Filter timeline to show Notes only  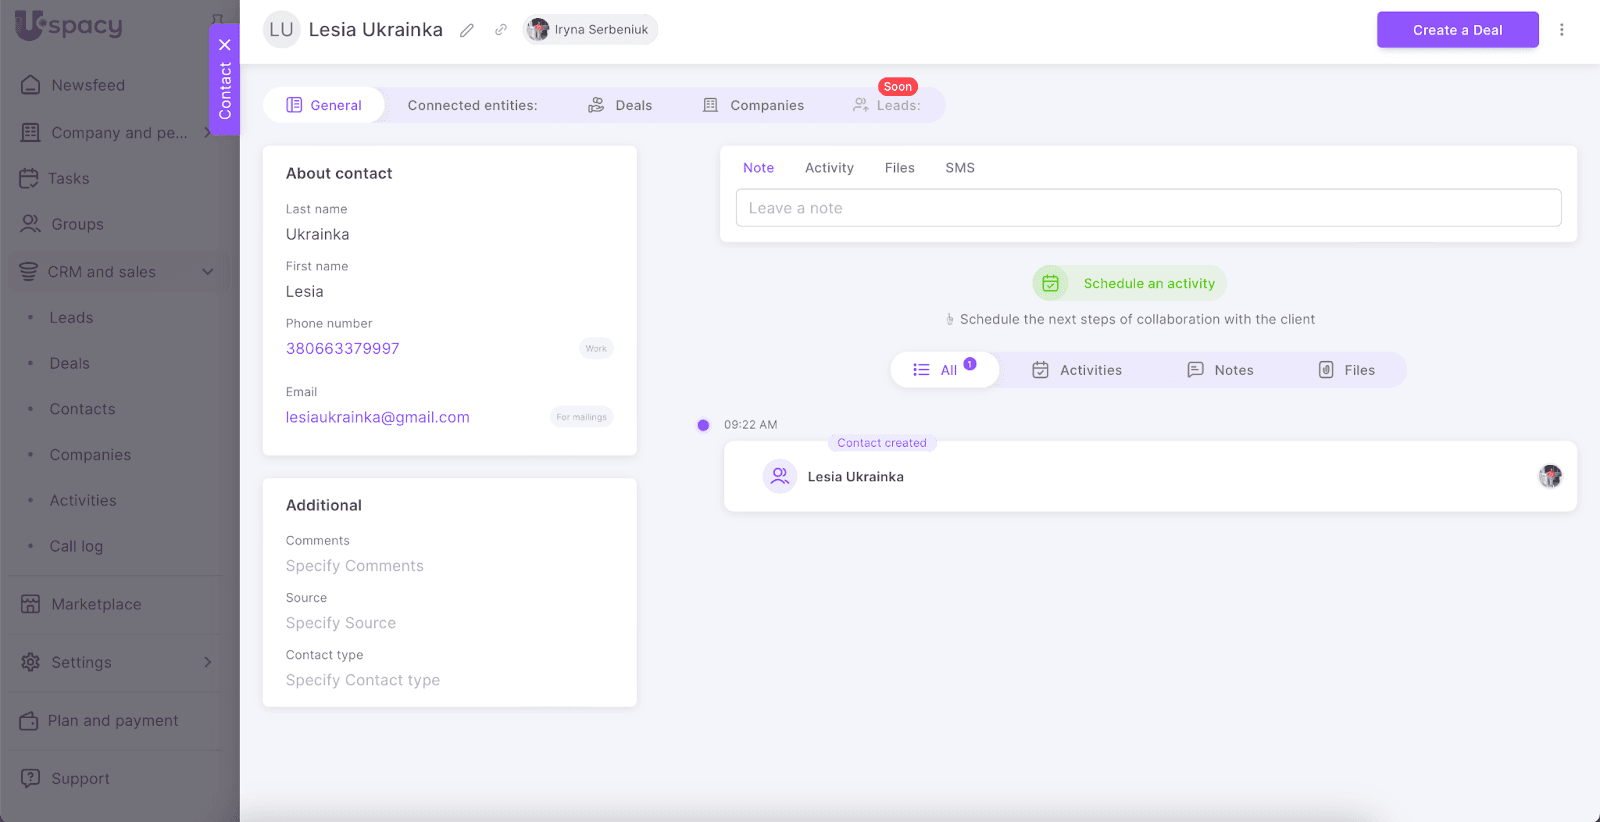[x=1220, y=370]
